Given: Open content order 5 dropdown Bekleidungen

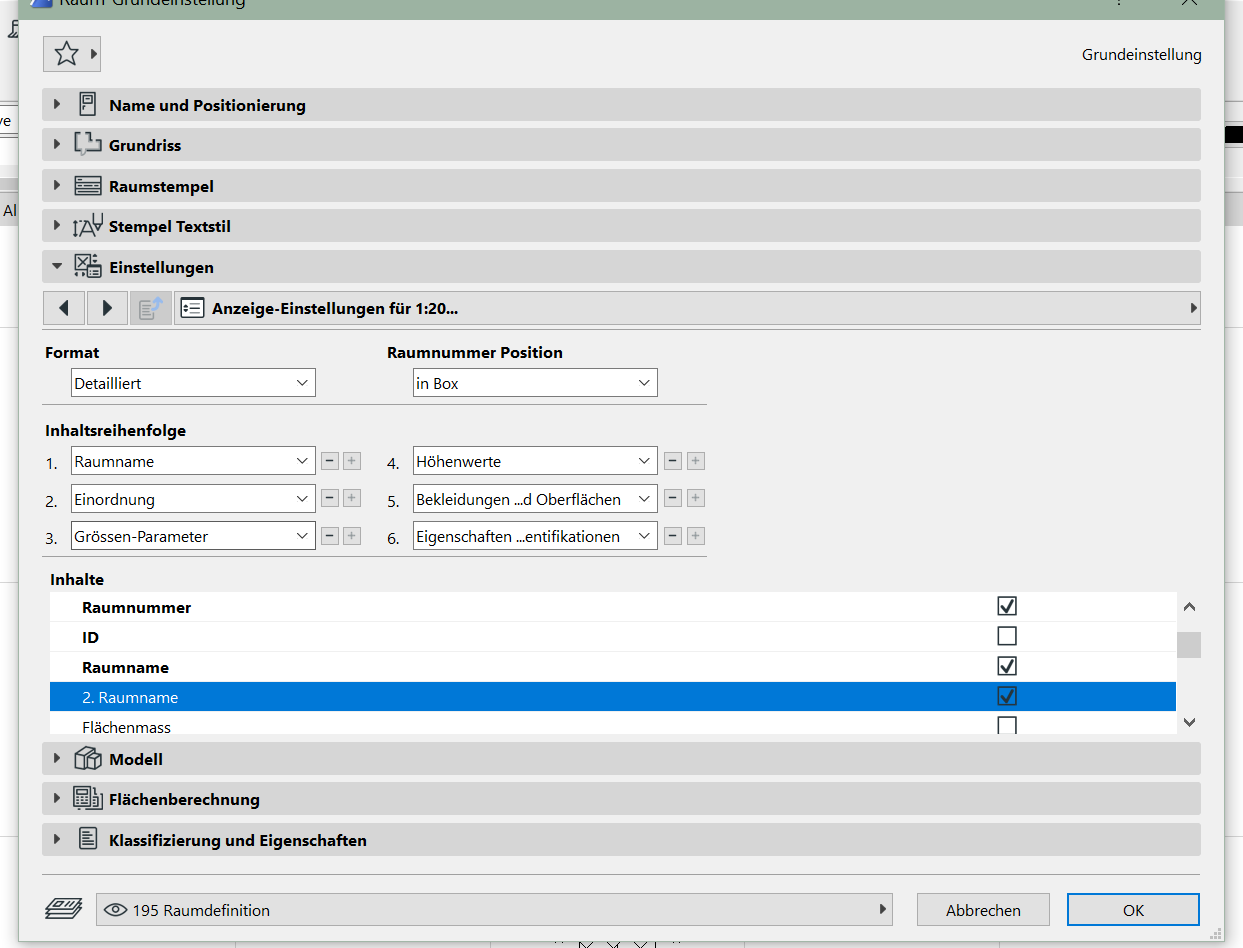Looking at the screenshot, I should [535, 498].
